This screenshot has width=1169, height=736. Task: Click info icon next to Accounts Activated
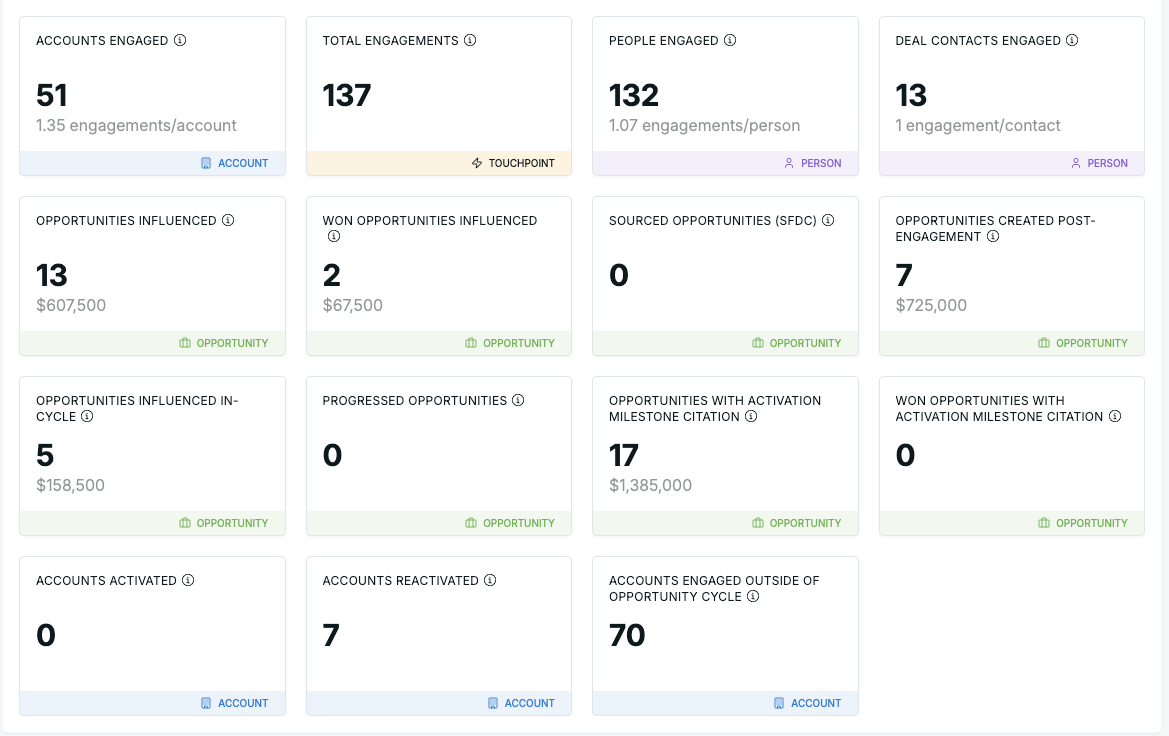click(x=188, y=580)
